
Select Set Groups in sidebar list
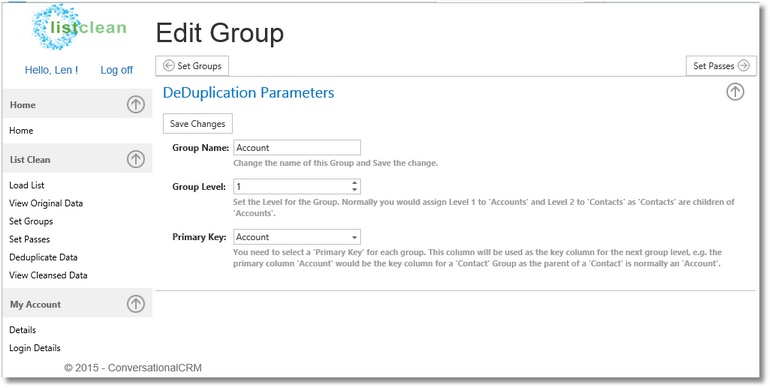(31, 222)
